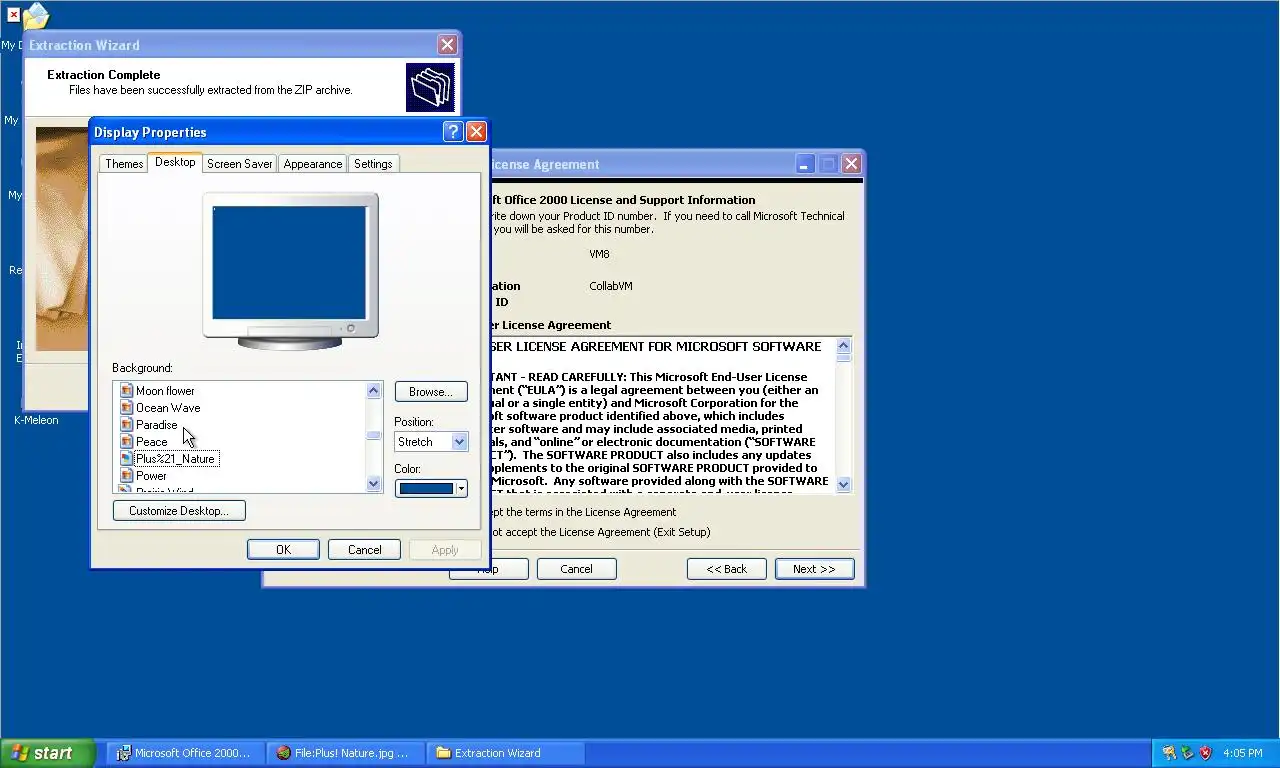Screen dimensions: 1280x768
Task: Click the red shield security alert tray icon
Action: click(1205, 753)
